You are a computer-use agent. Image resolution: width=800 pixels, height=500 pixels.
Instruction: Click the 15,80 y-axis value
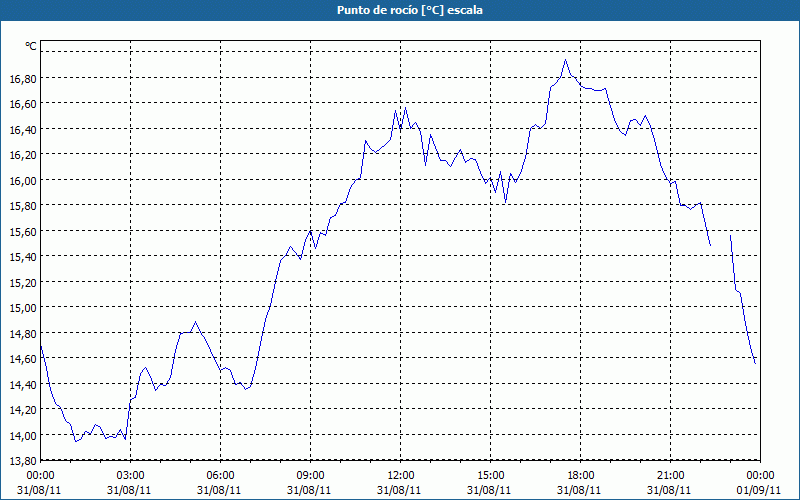(23, 206)
